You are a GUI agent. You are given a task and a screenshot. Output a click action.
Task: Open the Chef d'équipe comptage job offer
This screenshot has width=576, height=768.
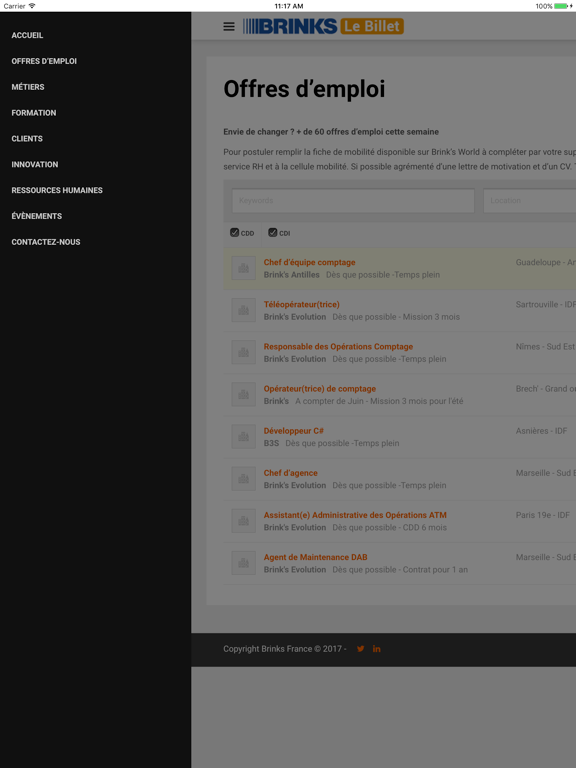(x=310, y=263)
